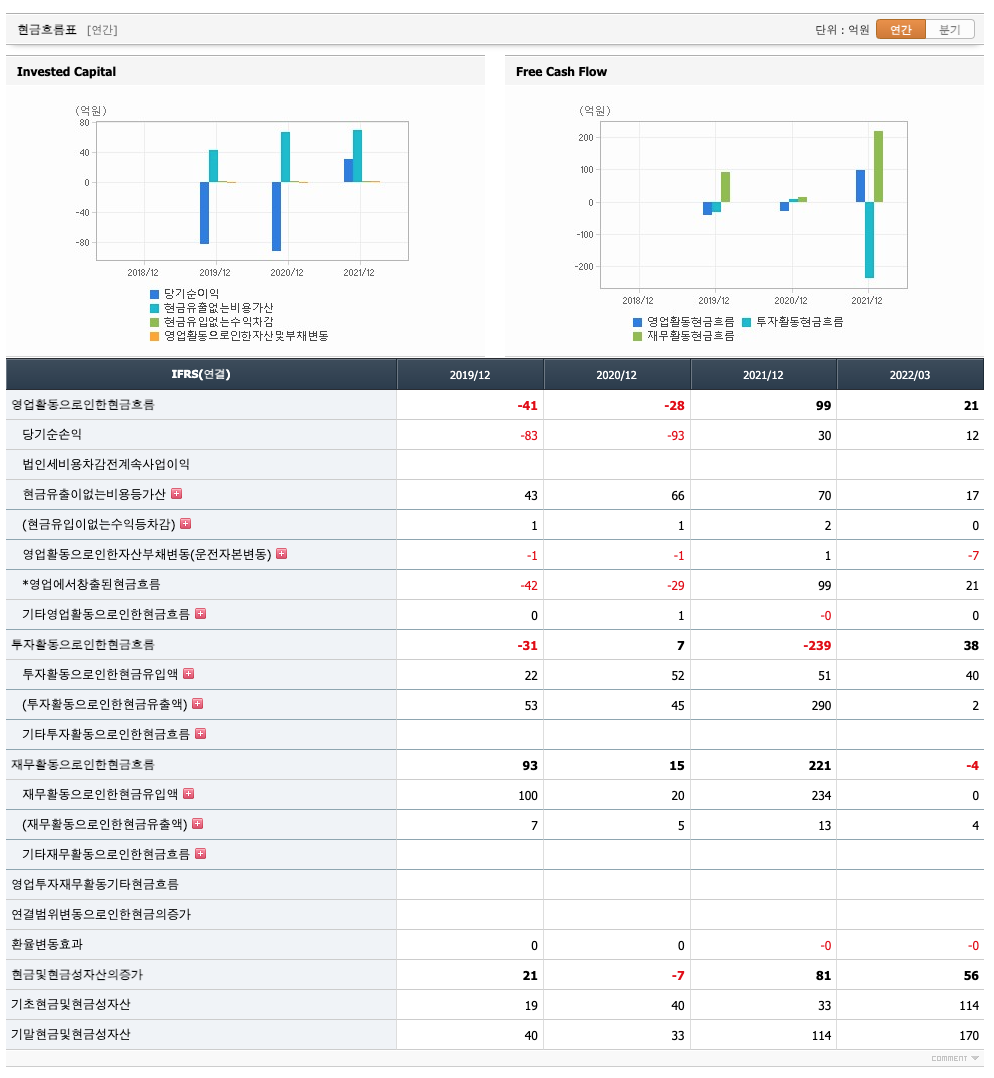Click 재무활동현금흐름 legend green swatch
This screenshot has width=994, height=1078.
[x=637, y=336]
